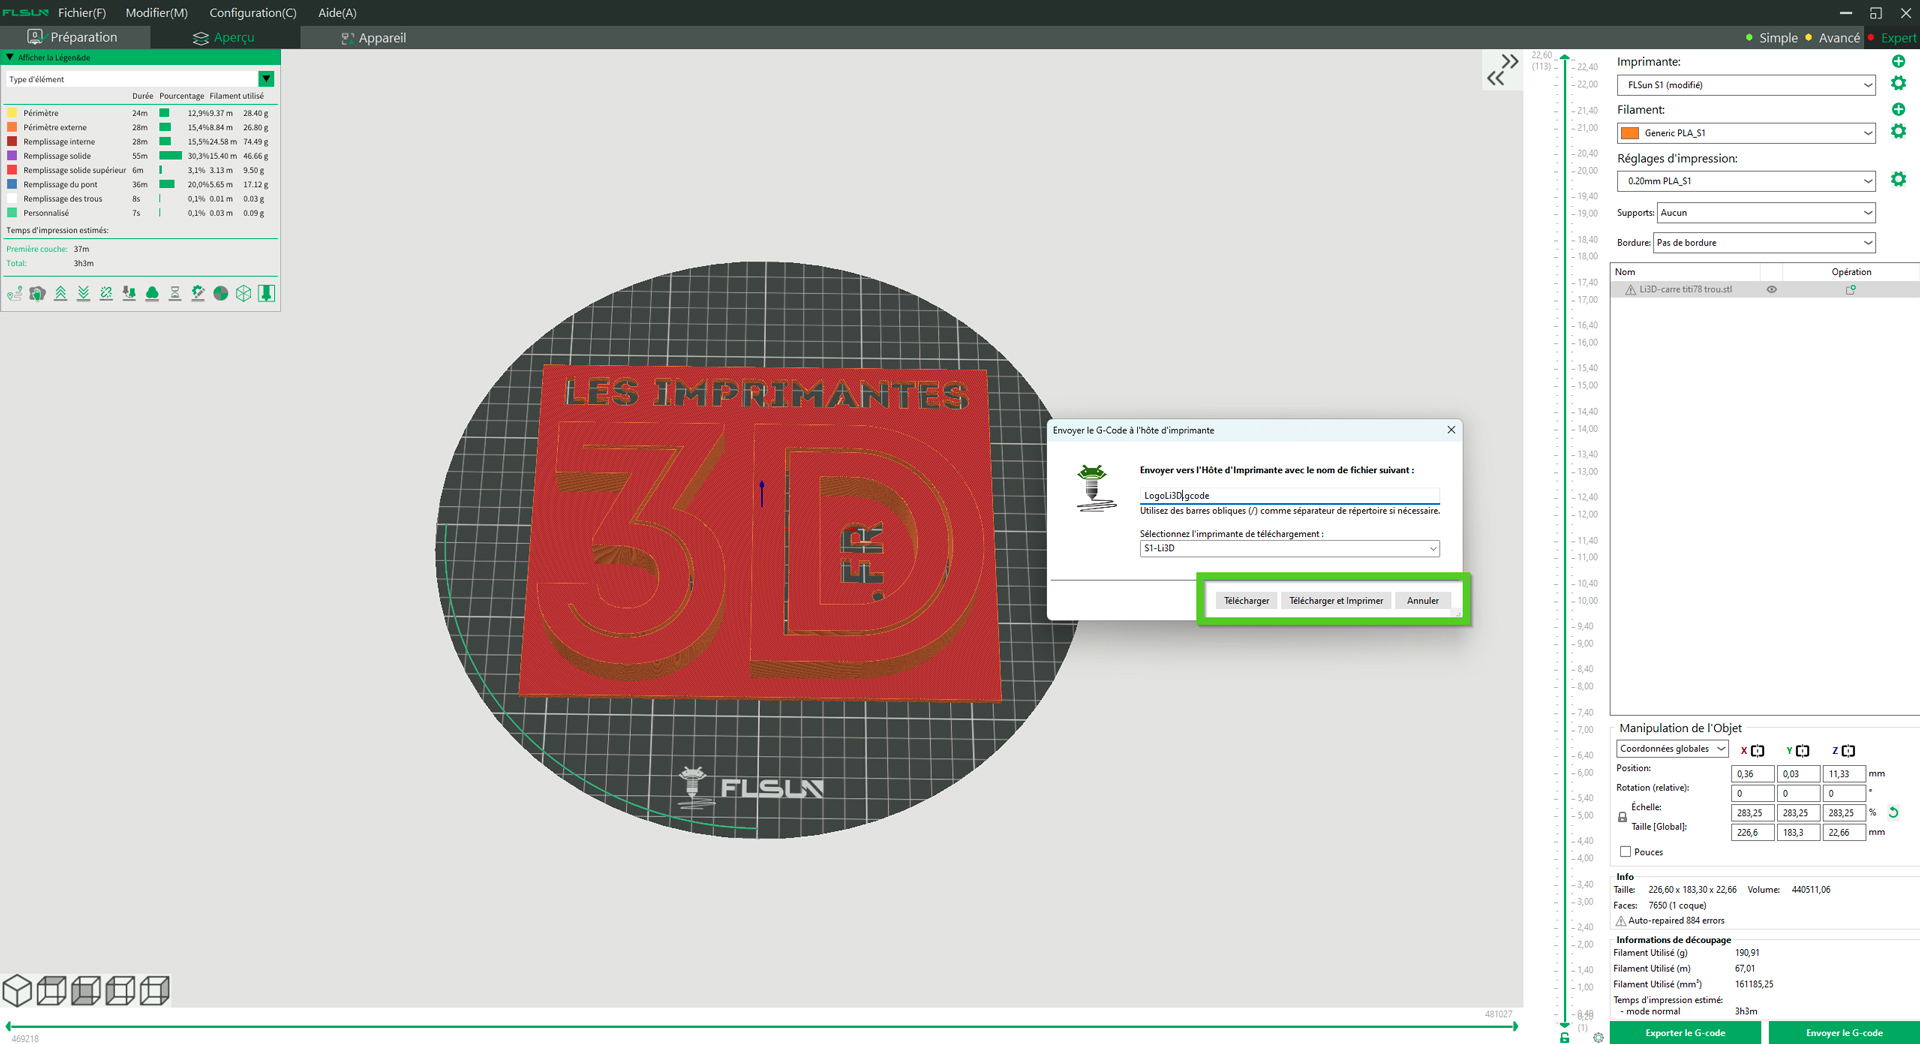Open the S1-Li3D upload printer dropdown
Viewport: 1920px width, 1044px height.
[x=1290, y=549]
